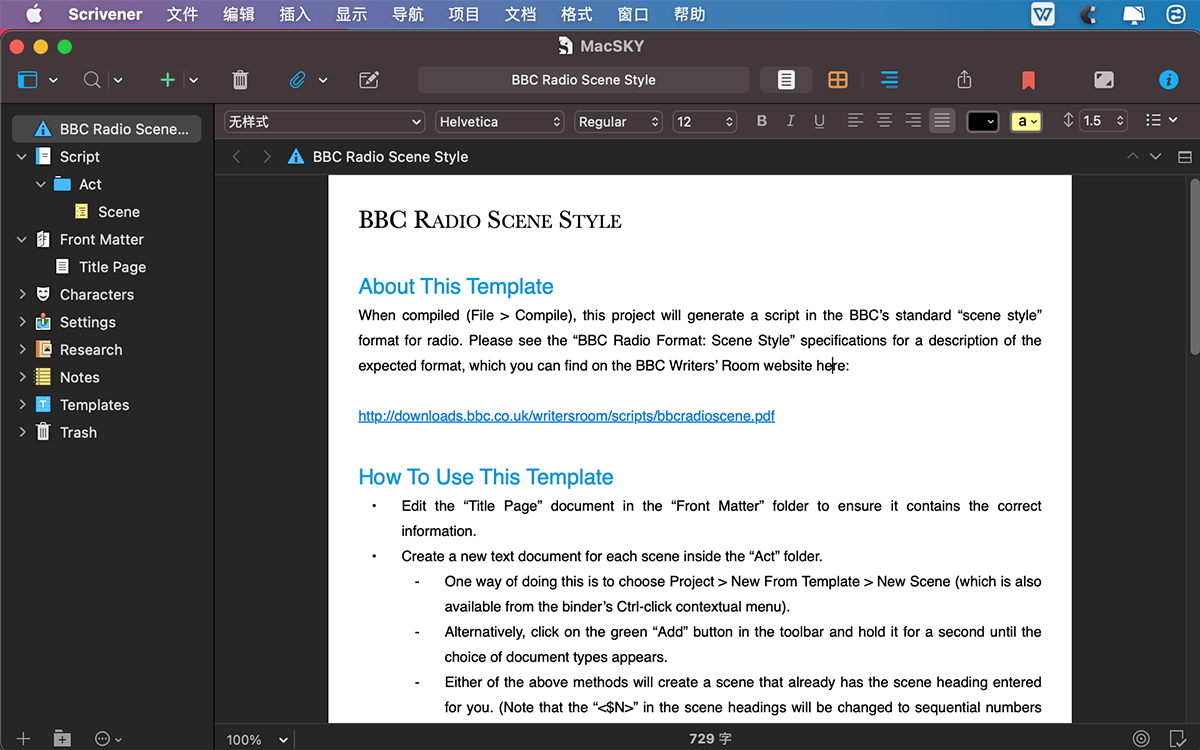
Task: Open the font size 12 dropdown
Action: 705,121
